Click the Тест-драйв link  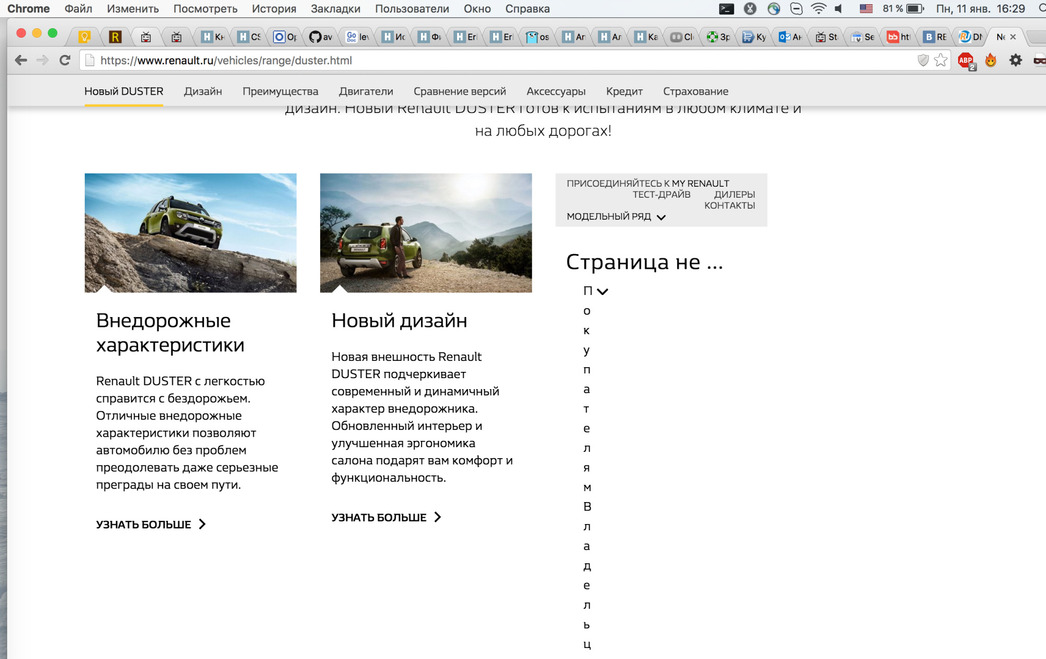[x=661, y=195]
